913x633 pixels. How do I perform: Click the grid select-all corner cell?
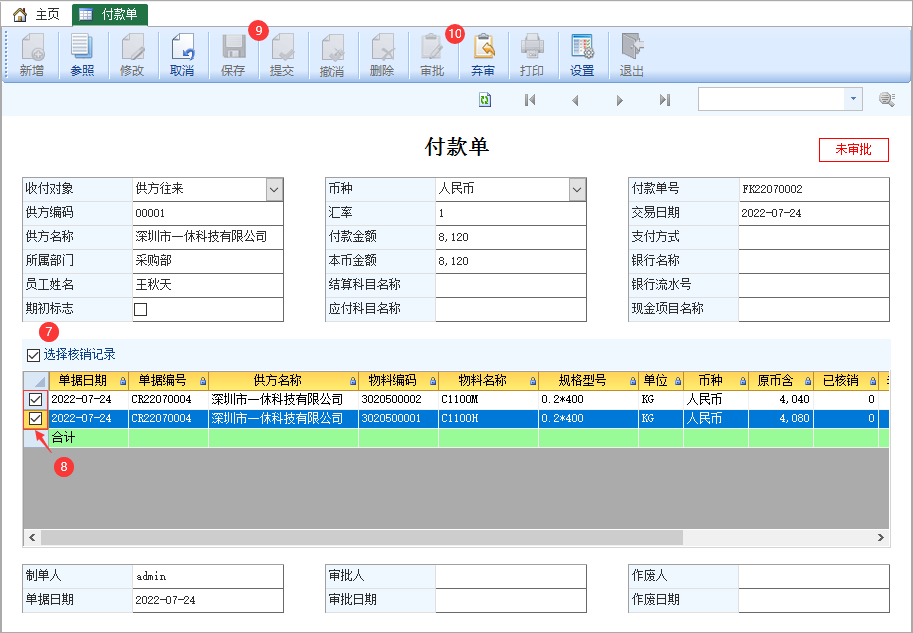click(36, 381)
